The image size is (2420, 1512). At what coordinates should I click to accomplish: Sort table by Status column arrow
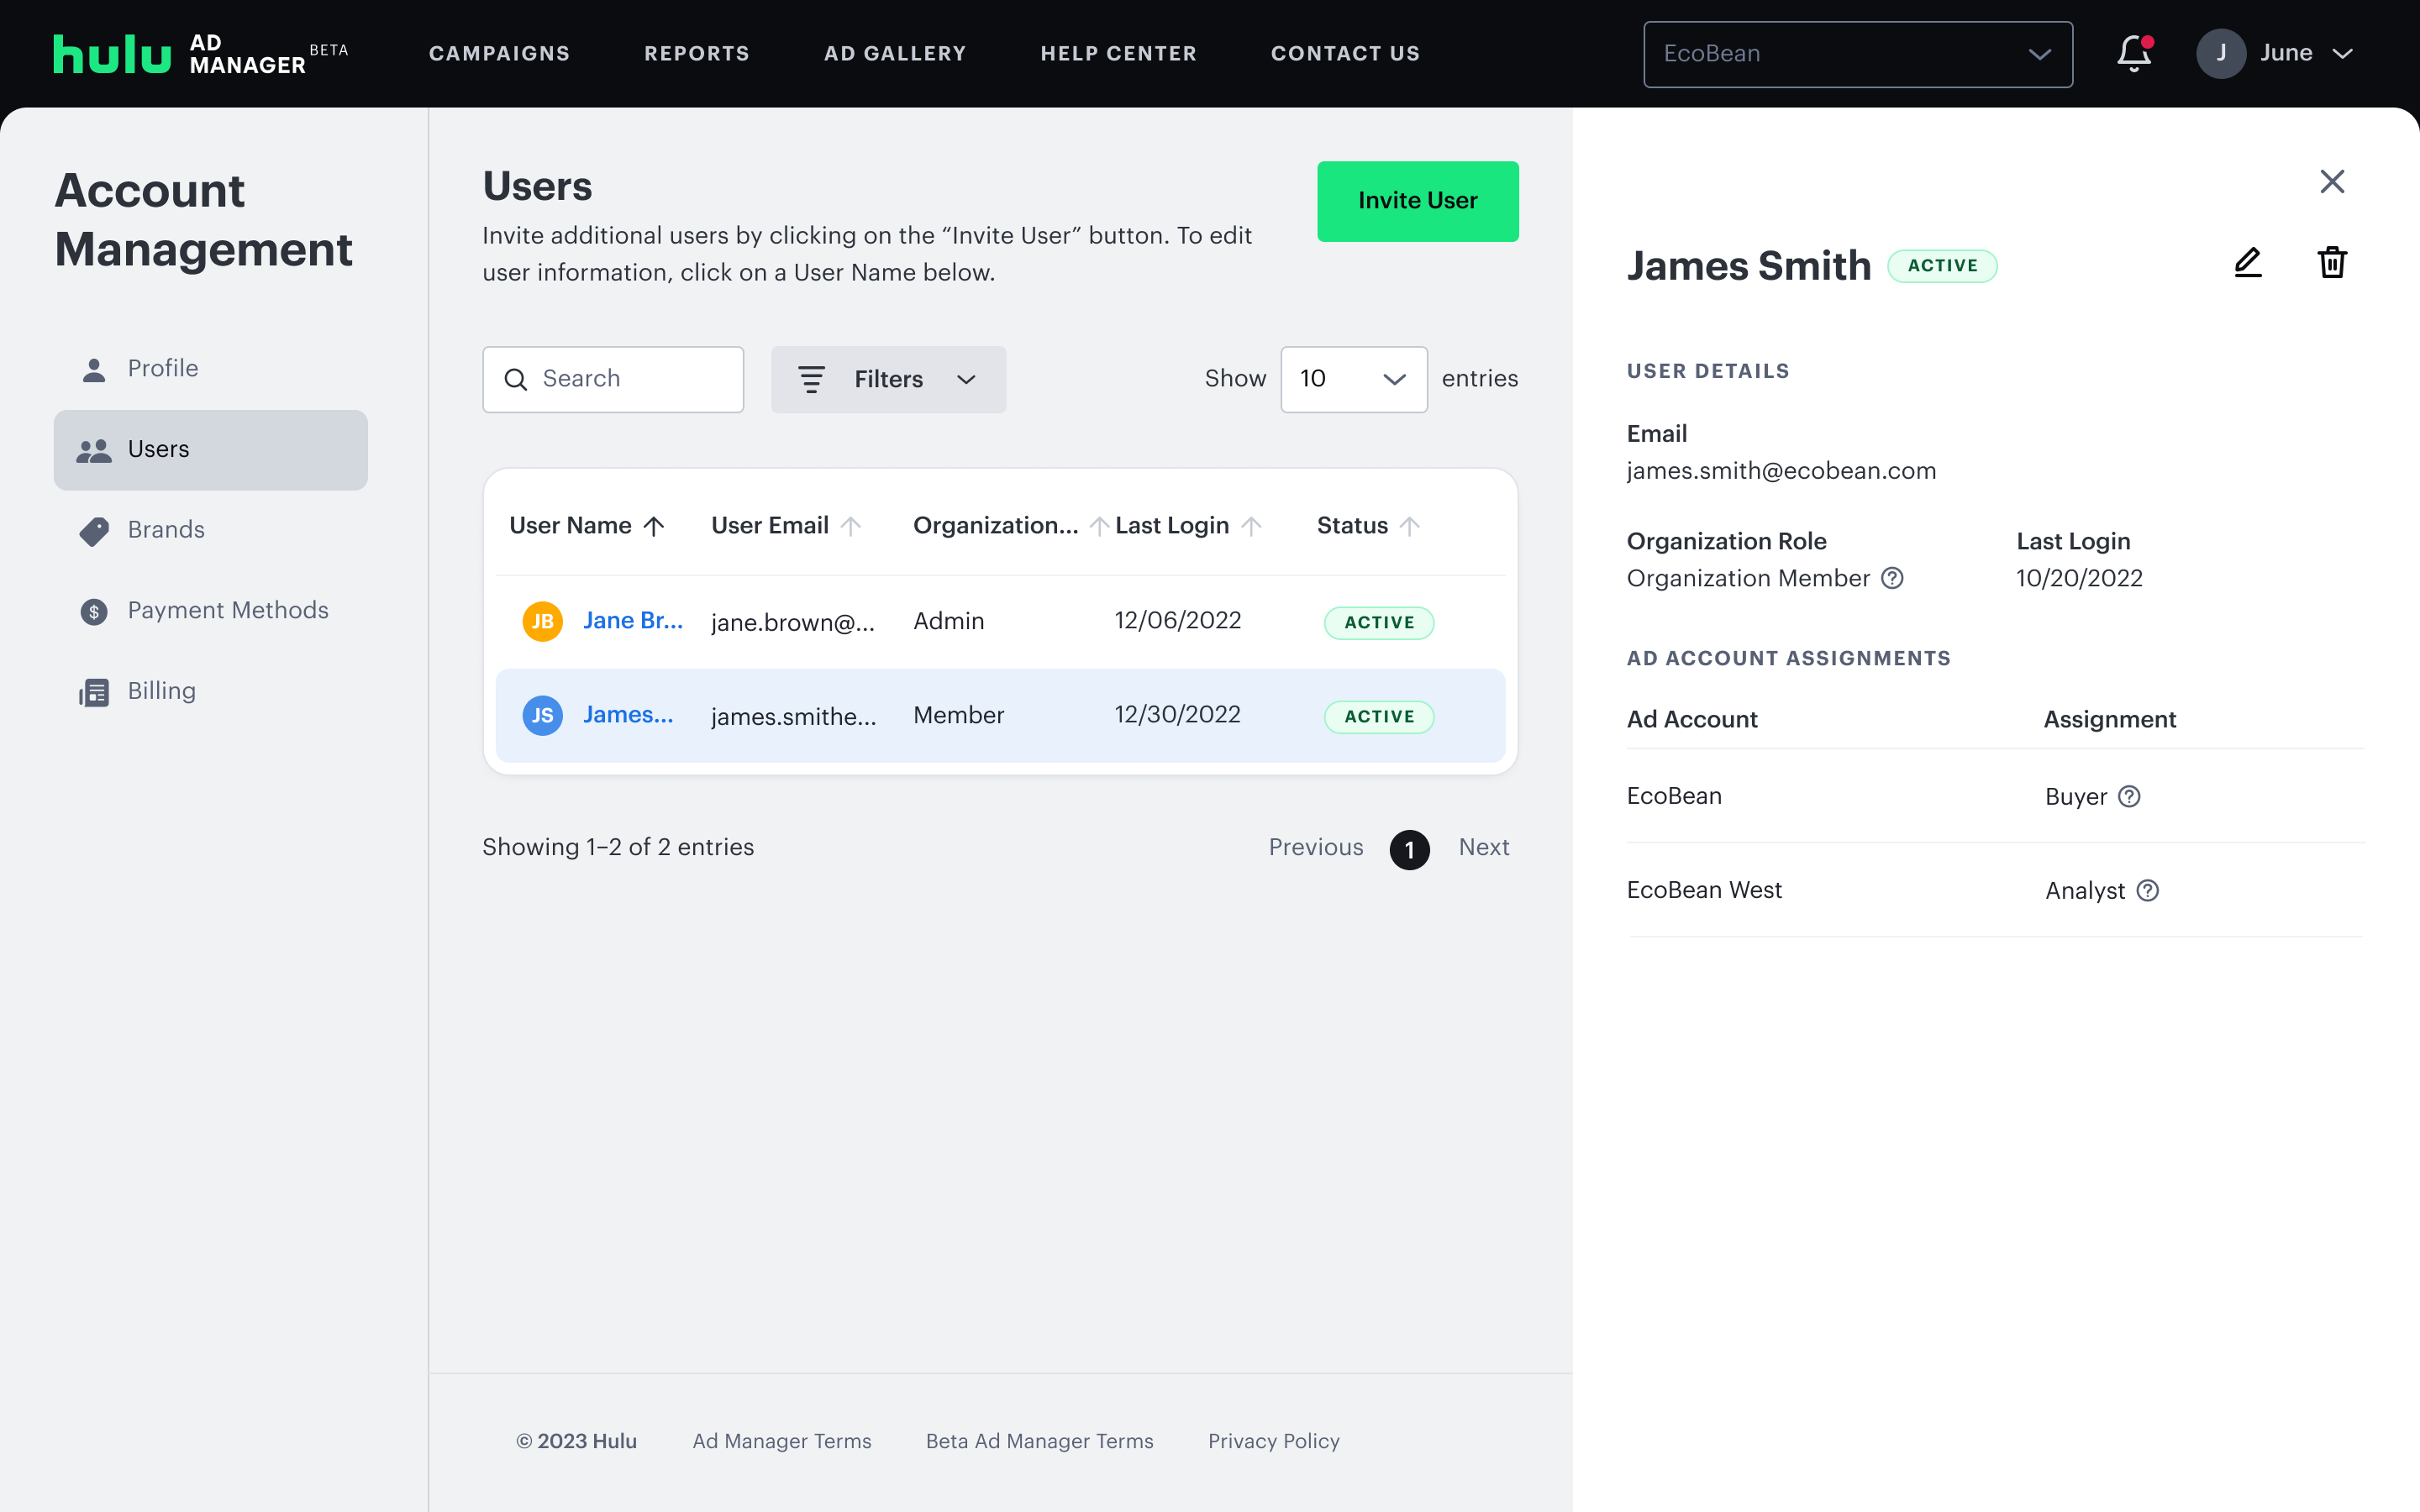coord(1409,526)
